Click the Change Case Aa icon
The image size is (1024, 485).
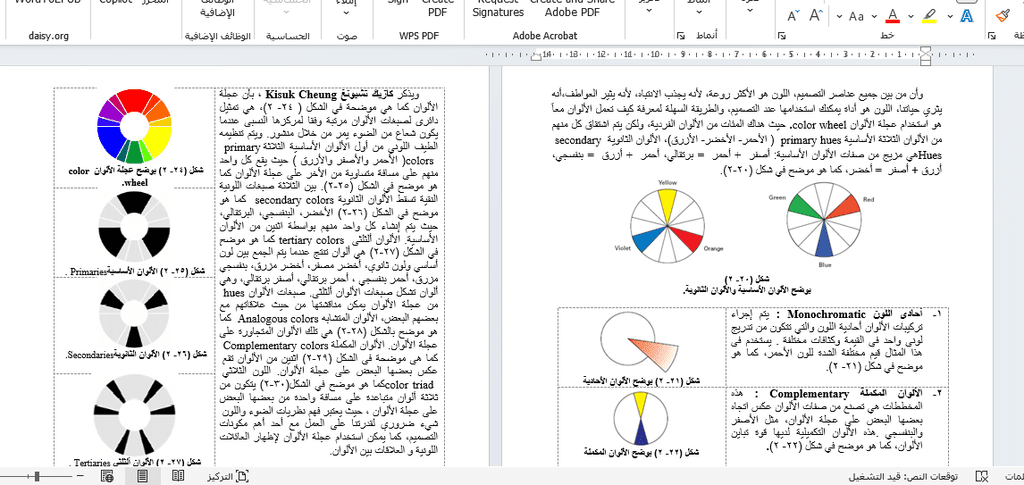[856, 16]
